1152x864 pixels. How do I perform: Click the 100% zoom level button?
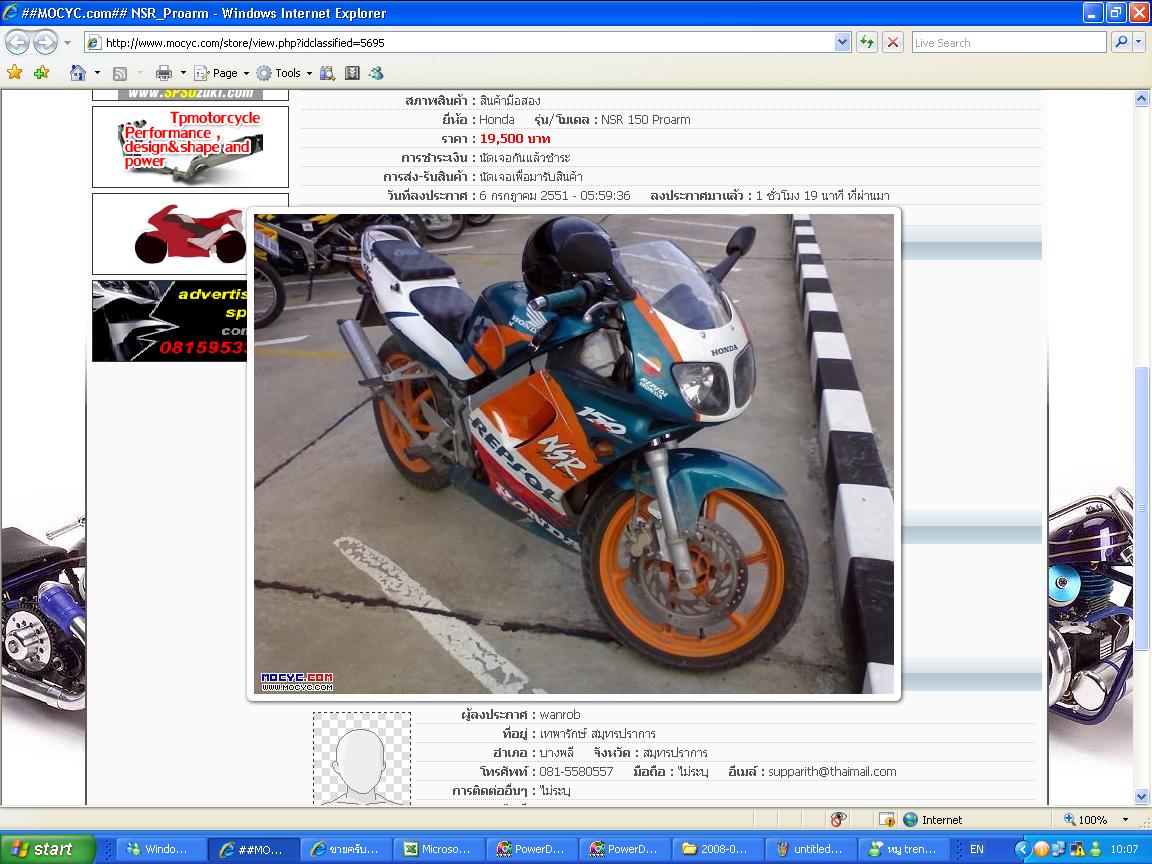(x=1085, y=820)
